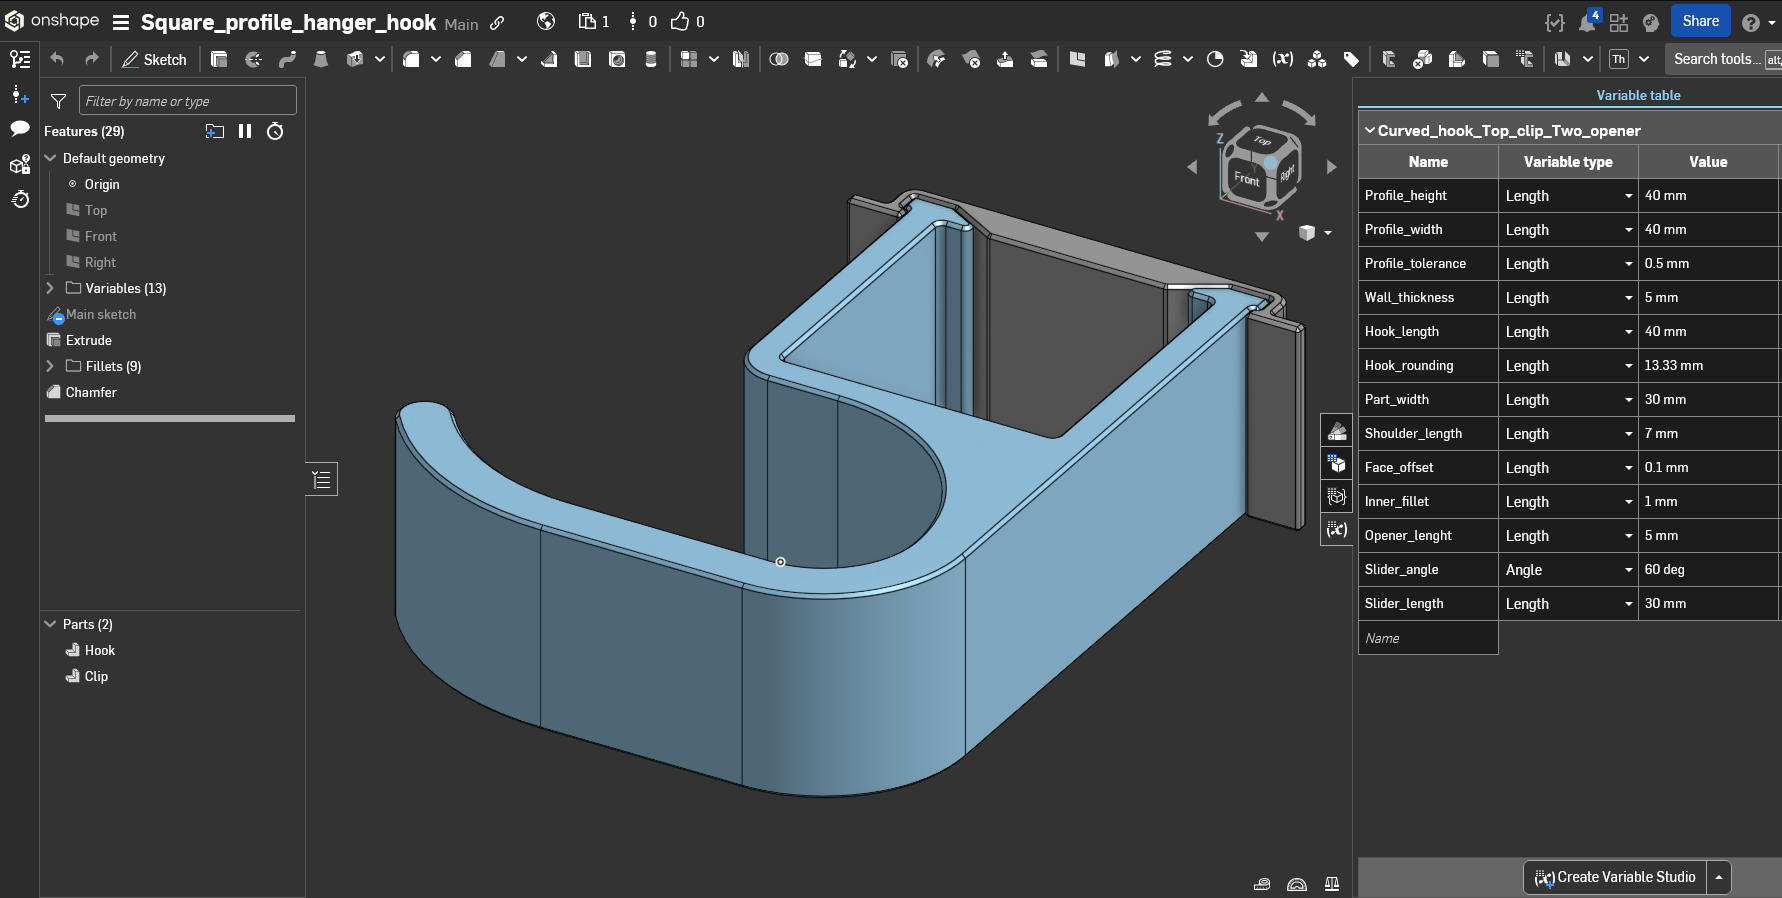
Task: Select the Revolve tool icon
Action: 253,60
